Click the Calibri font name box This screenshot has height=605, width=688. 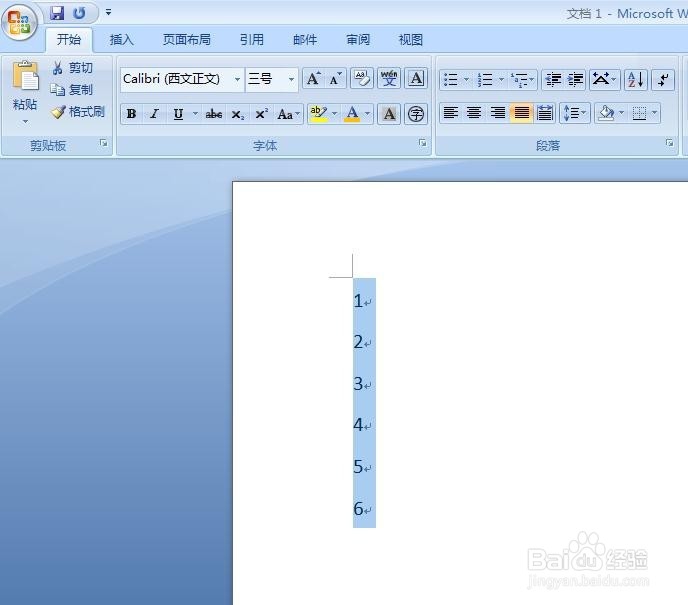pos(177,79)
